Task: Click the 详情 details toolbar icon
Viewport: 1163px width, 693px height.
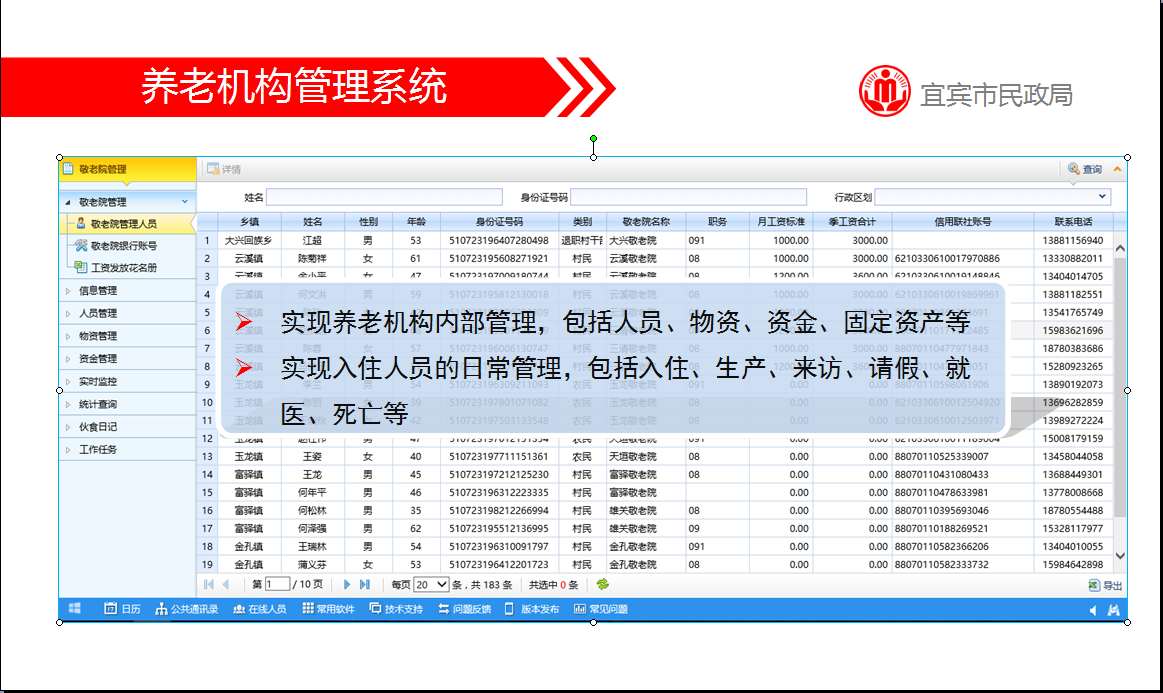Action: [x=213, y=169]
